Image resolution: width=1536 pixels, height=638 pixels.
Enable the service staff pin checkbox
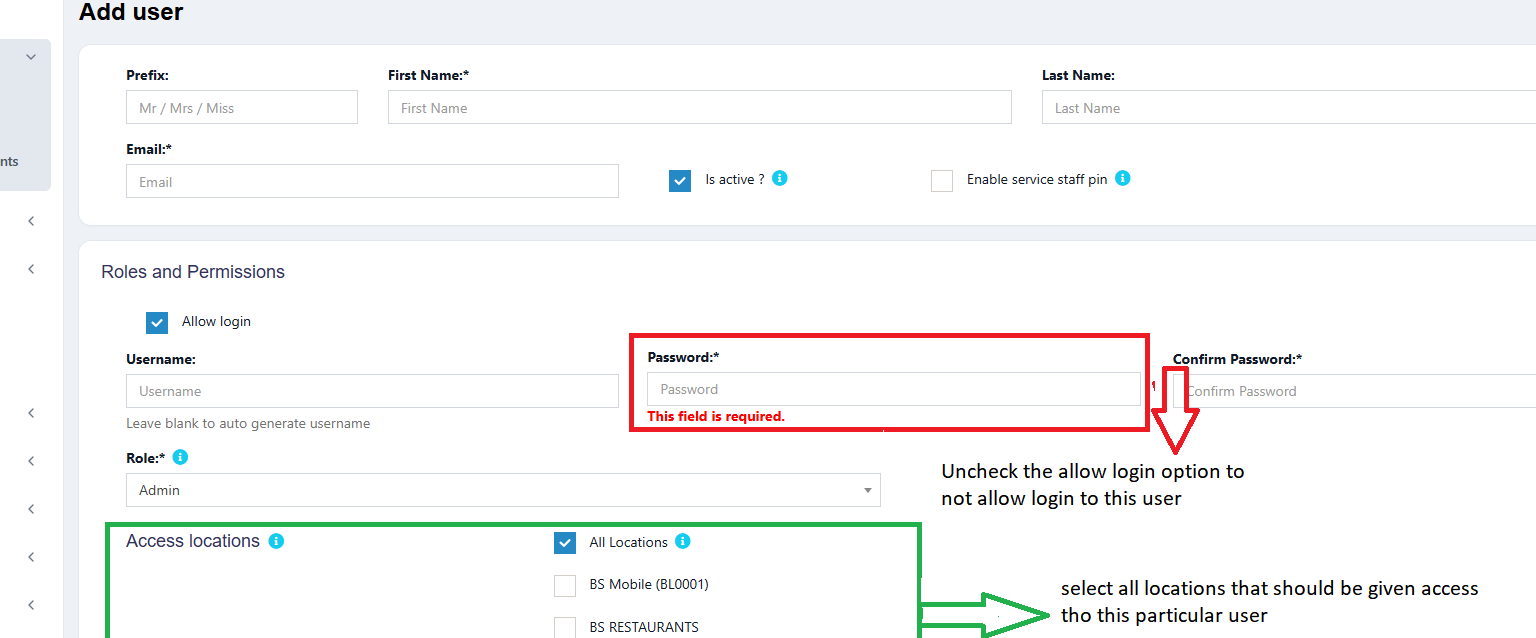(942, 181)
